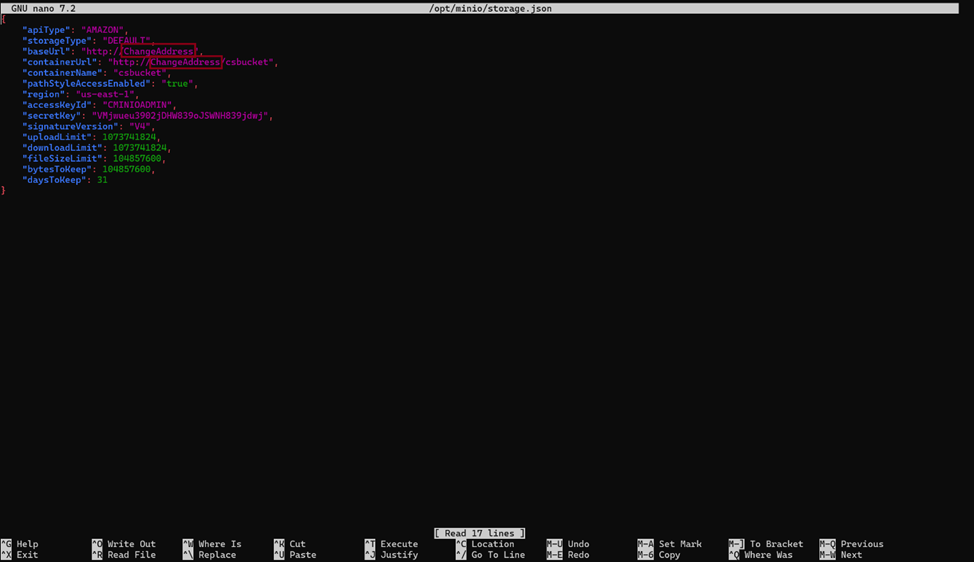Click the "DEFAULT" value
Screen dimensions: 974x562
coord(127,40)
